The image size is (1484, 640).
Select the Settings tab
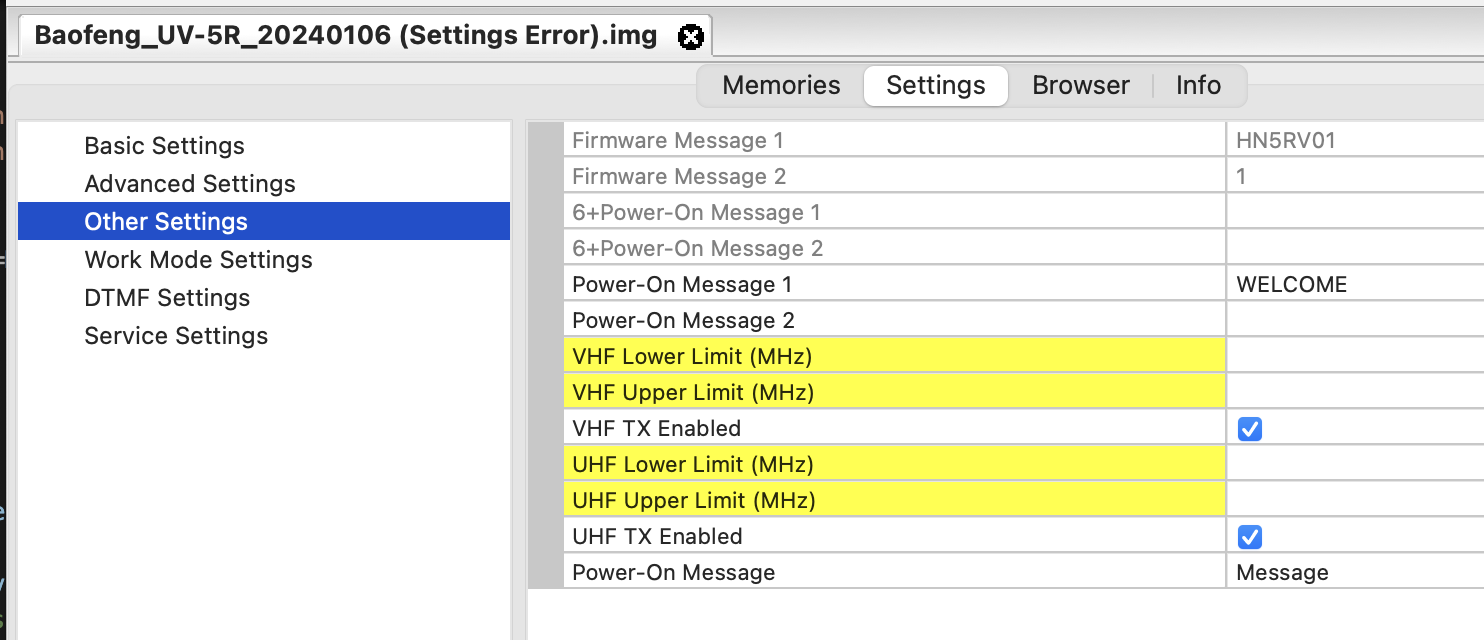(x=936, y=85)
